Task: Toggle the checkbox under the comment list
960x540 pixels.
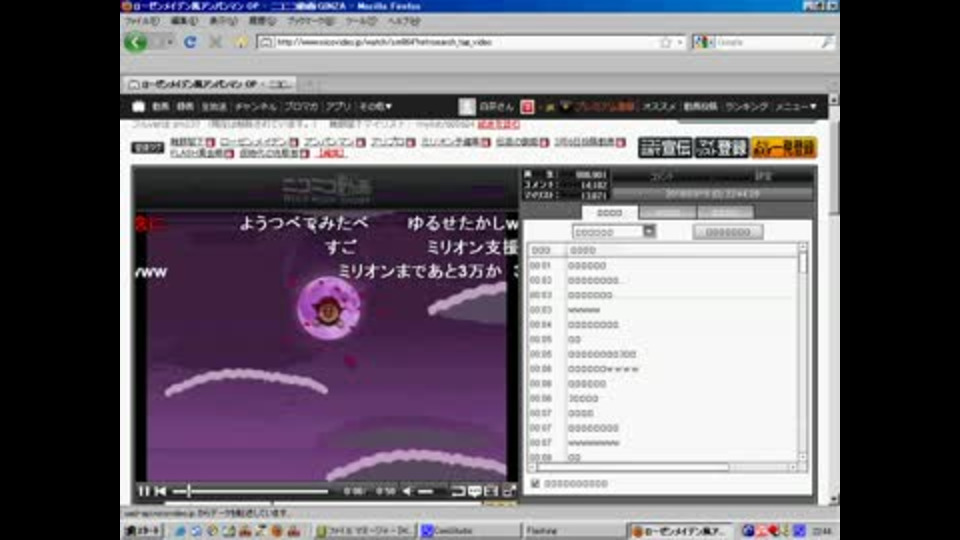Action: (x=535, y=484)
